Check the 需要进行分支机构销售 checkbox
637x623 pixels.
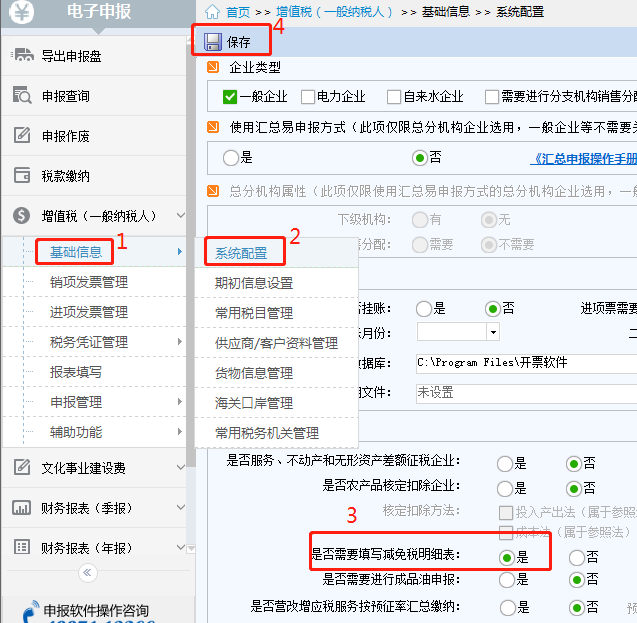[492, 97]
